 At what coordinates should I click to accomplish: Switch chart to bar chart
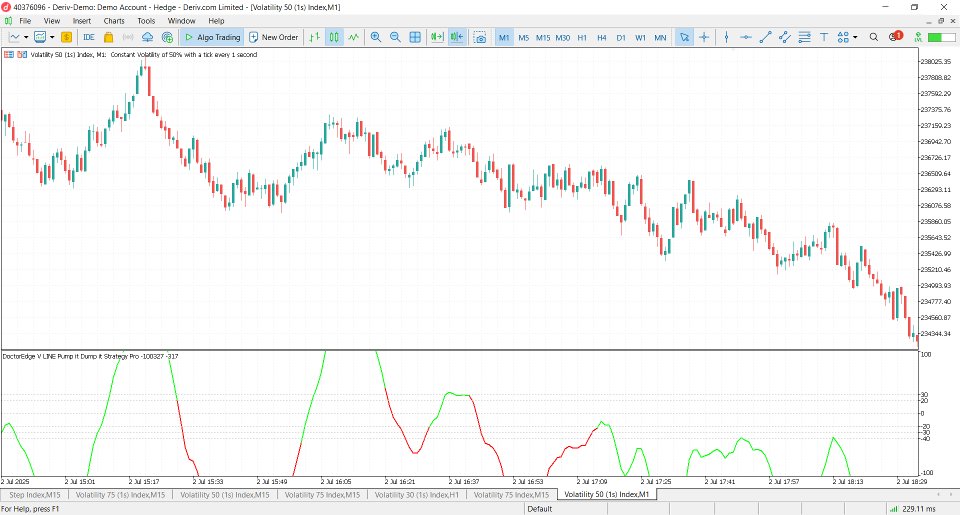(315, 37)
